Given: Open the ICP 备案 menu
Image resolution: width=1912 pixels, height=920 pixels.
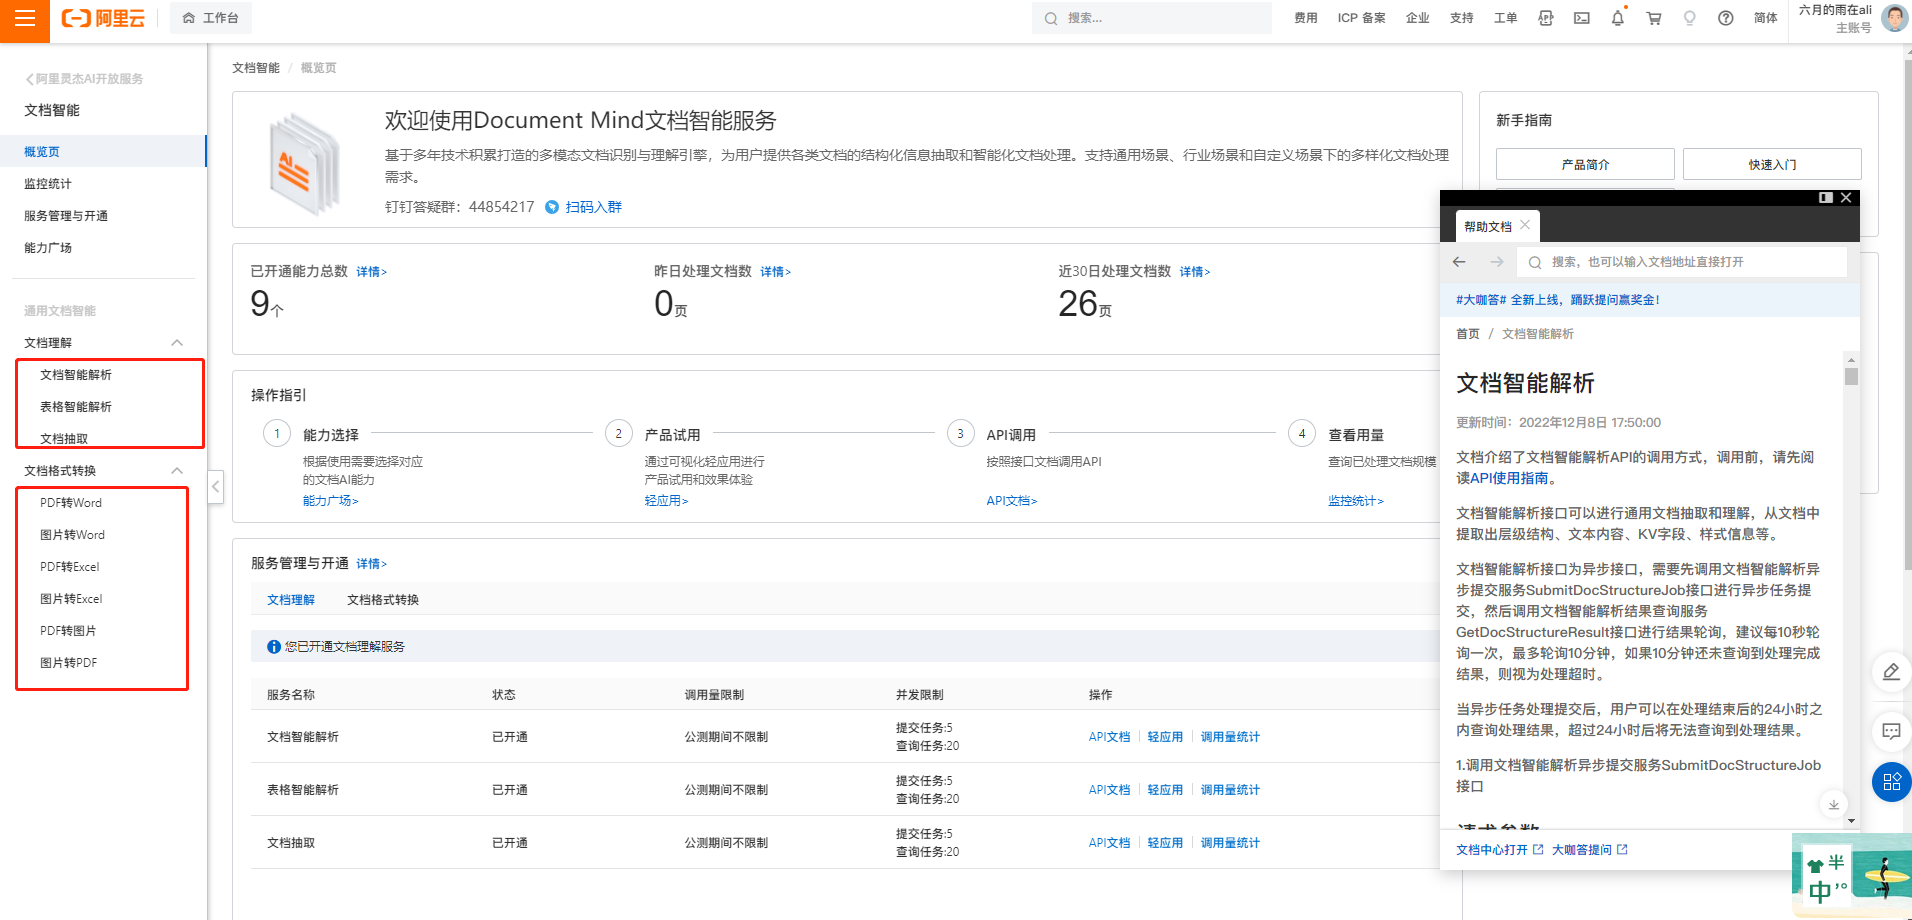Looking at the screenshot, I should 1362,18.
